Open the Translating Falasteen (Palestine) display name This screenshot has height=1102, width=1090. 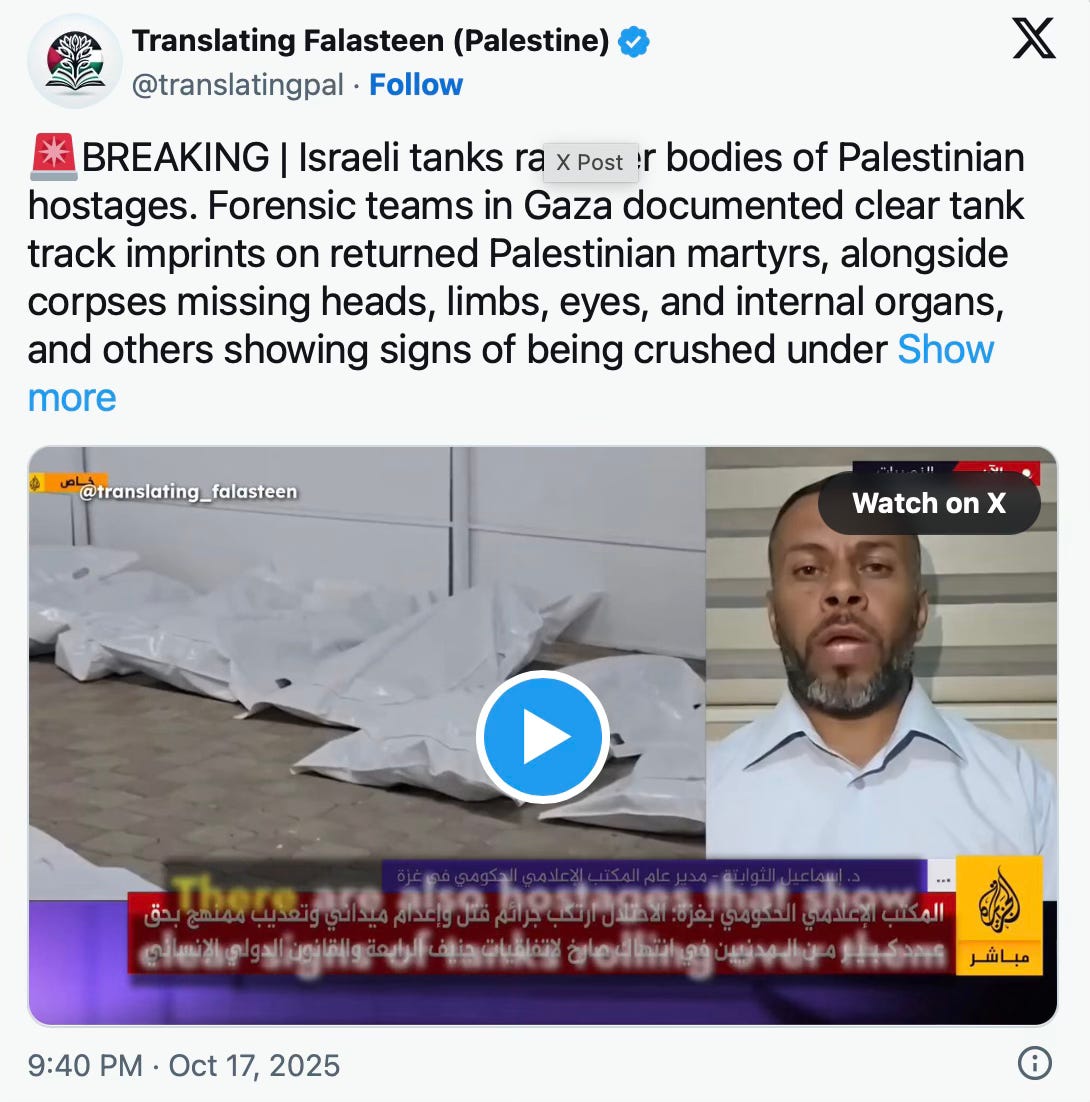tap(370, 41)
